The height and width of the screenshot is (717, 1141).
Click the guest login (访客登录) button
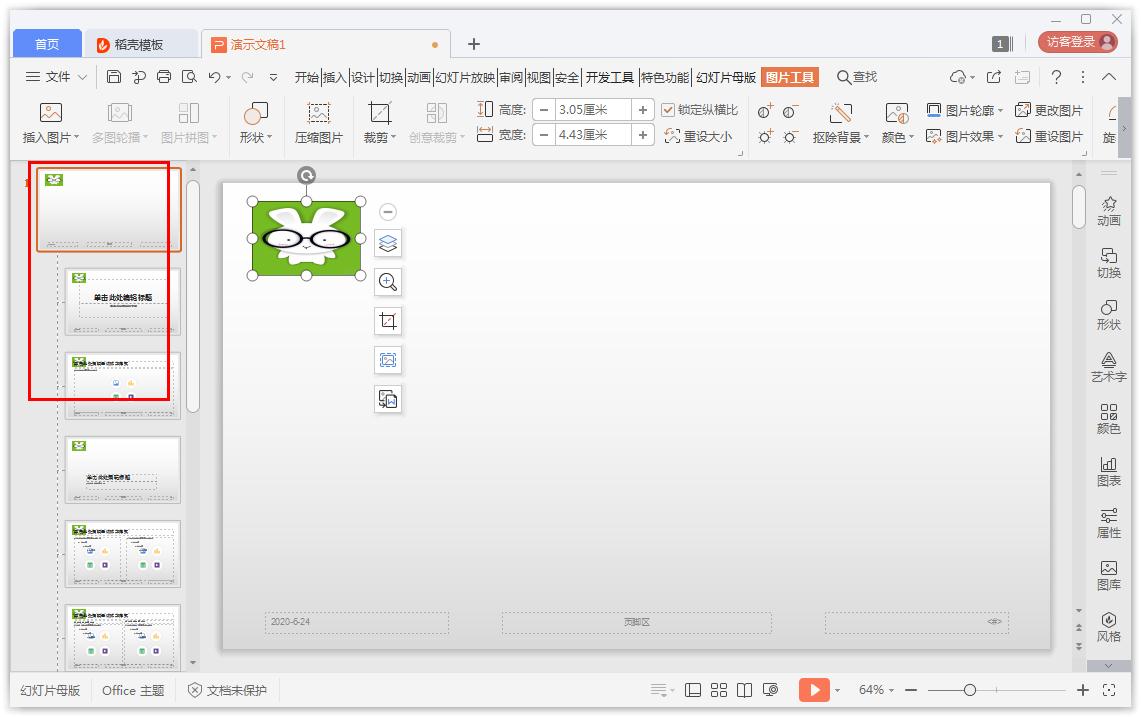(x=1078, y=42)
